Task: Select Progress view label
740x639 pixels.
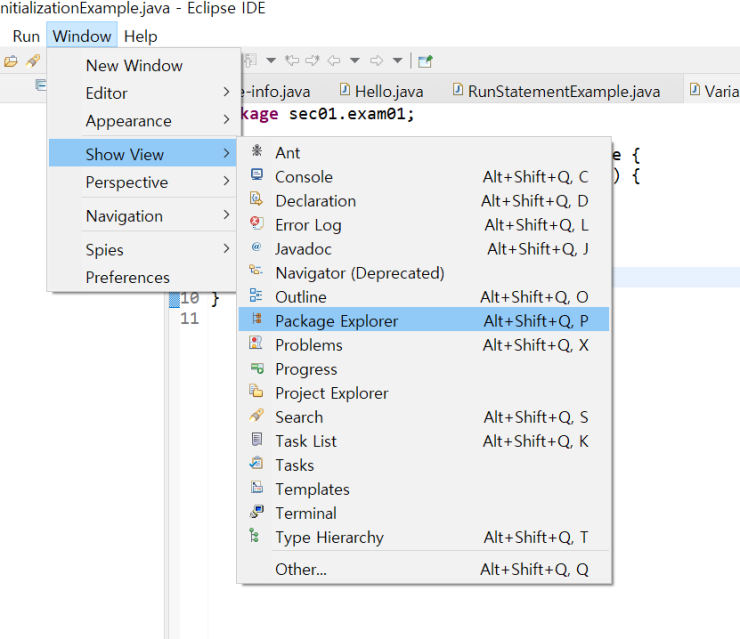Action: pos(306,369)
